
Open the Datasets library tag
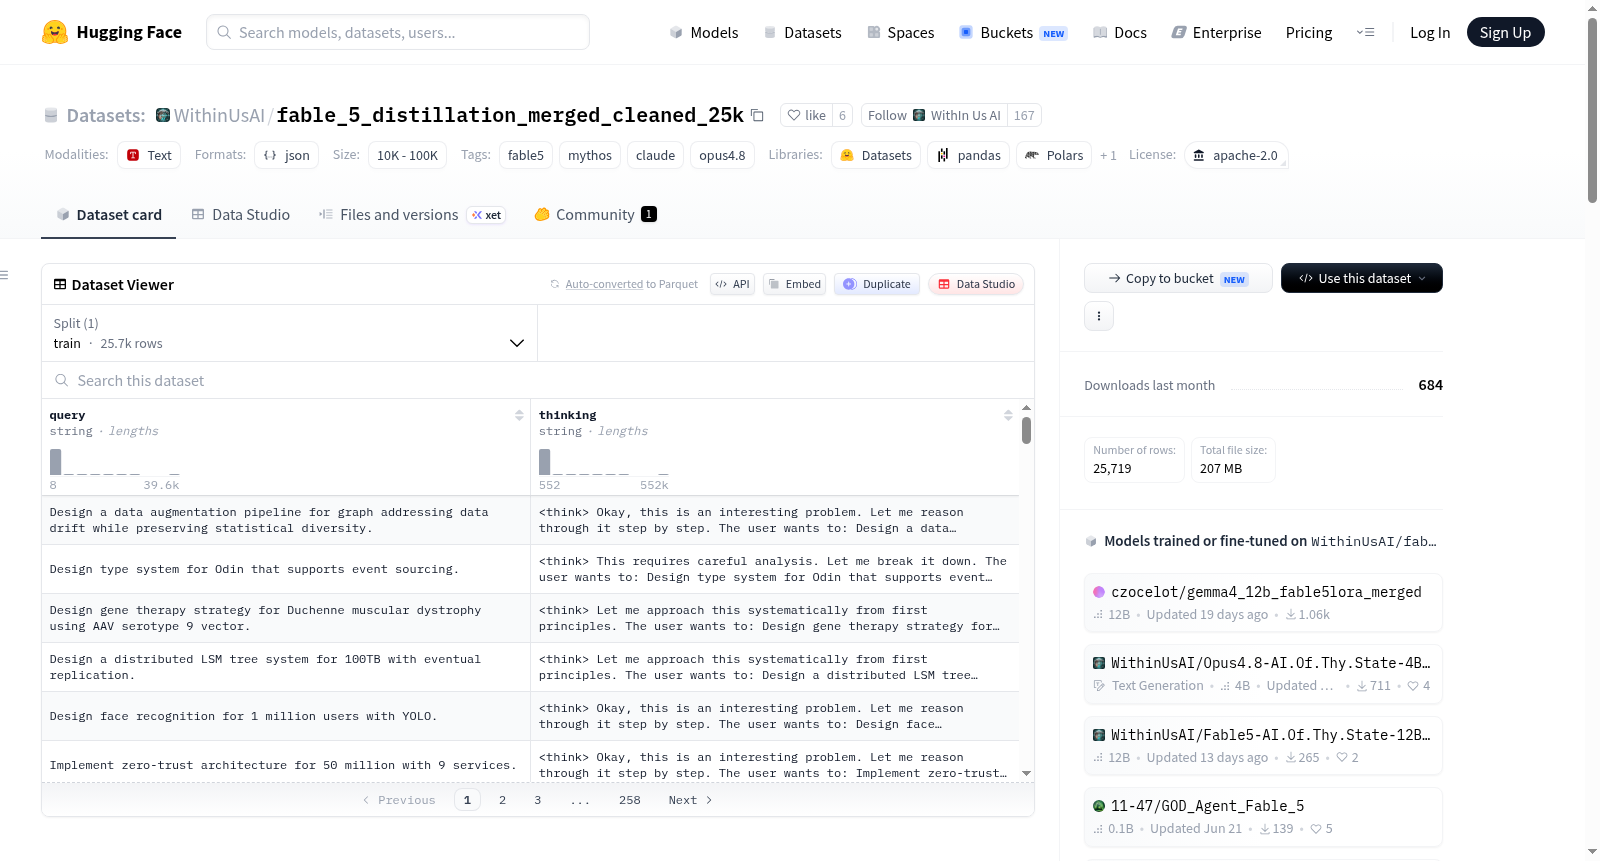(x=876, y=155)
